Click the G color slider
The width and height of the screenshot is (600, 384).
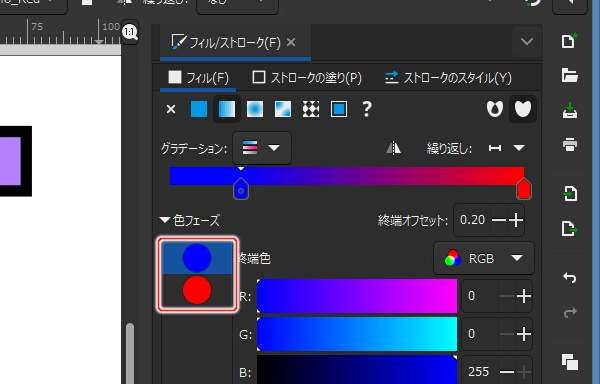357,334
